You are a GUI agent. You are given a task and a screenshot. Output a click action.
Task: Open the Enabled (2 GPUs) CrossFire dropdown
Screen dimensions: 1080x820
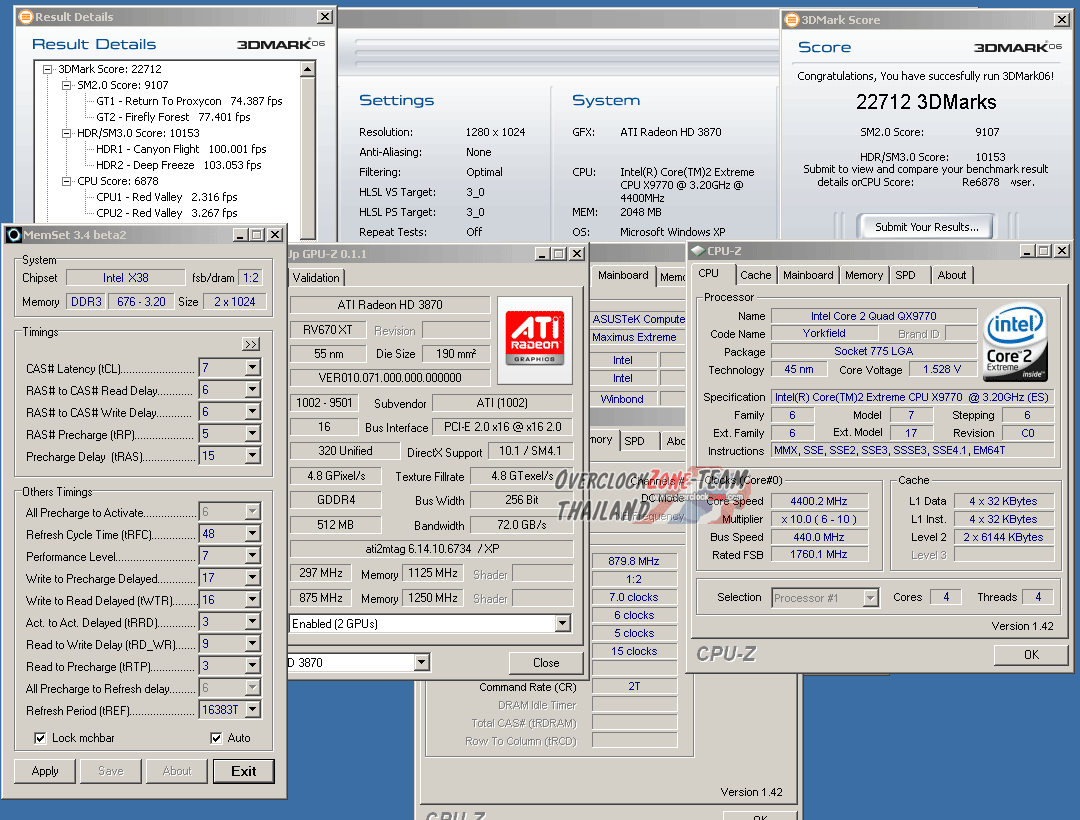(563, 624)
